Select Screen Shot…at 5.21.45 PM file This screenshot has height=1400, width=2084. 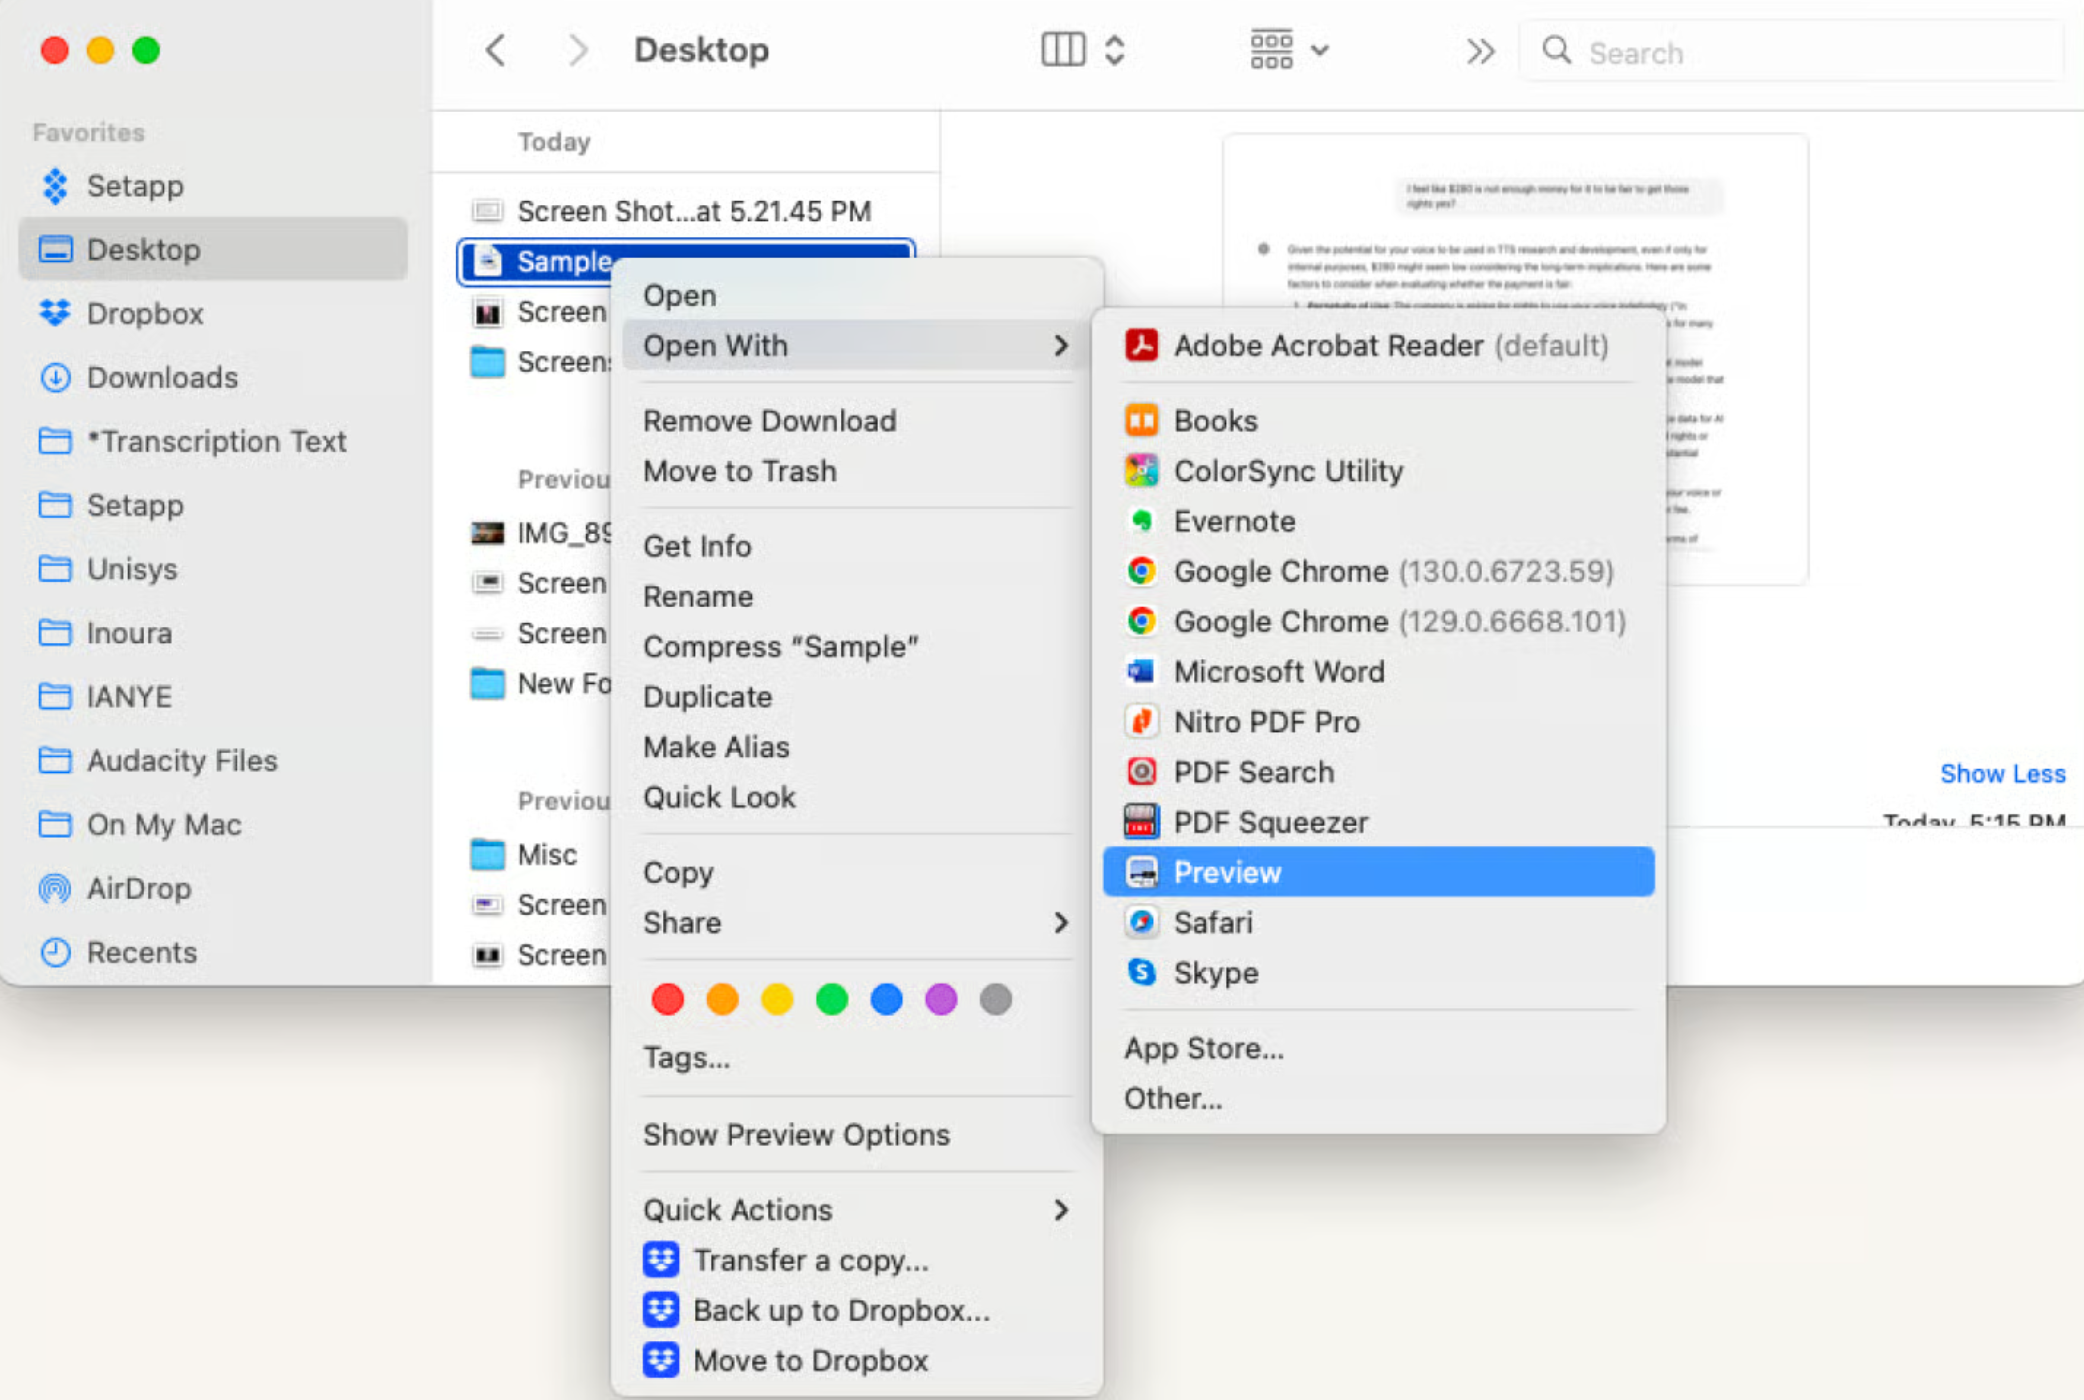(x=686, y=211)
